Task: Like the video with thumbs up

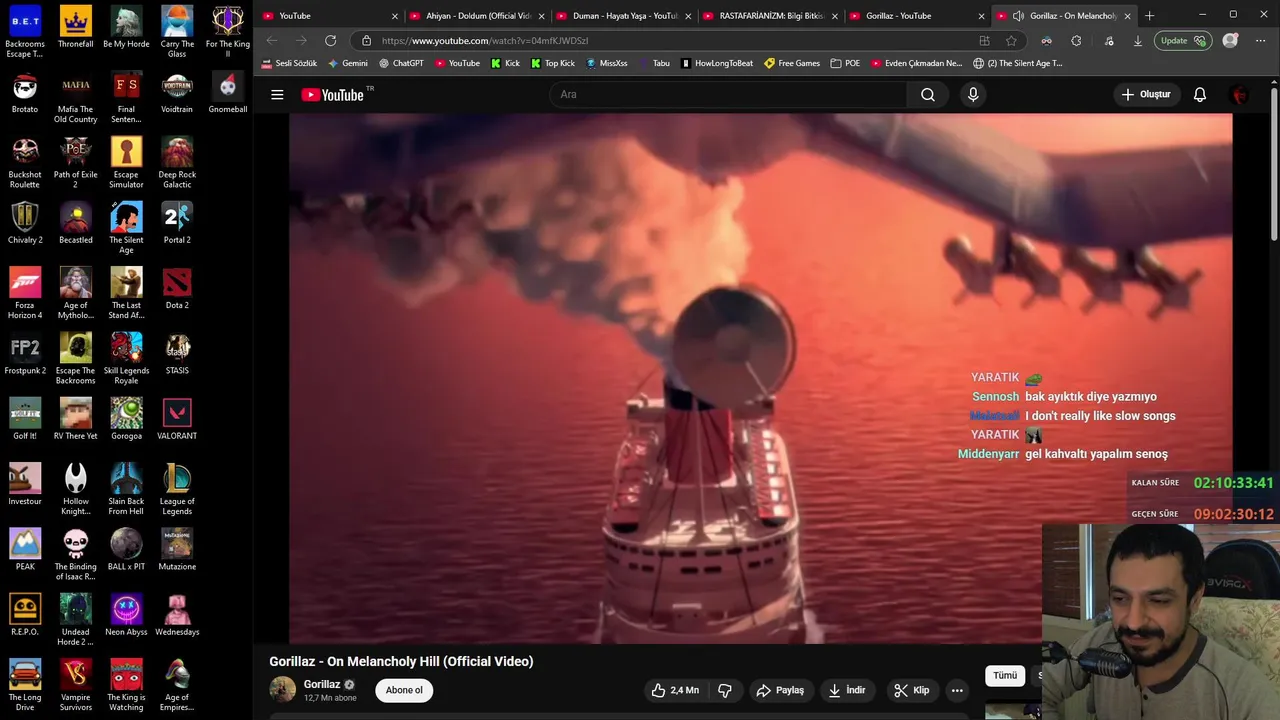Action: point(675,690)
